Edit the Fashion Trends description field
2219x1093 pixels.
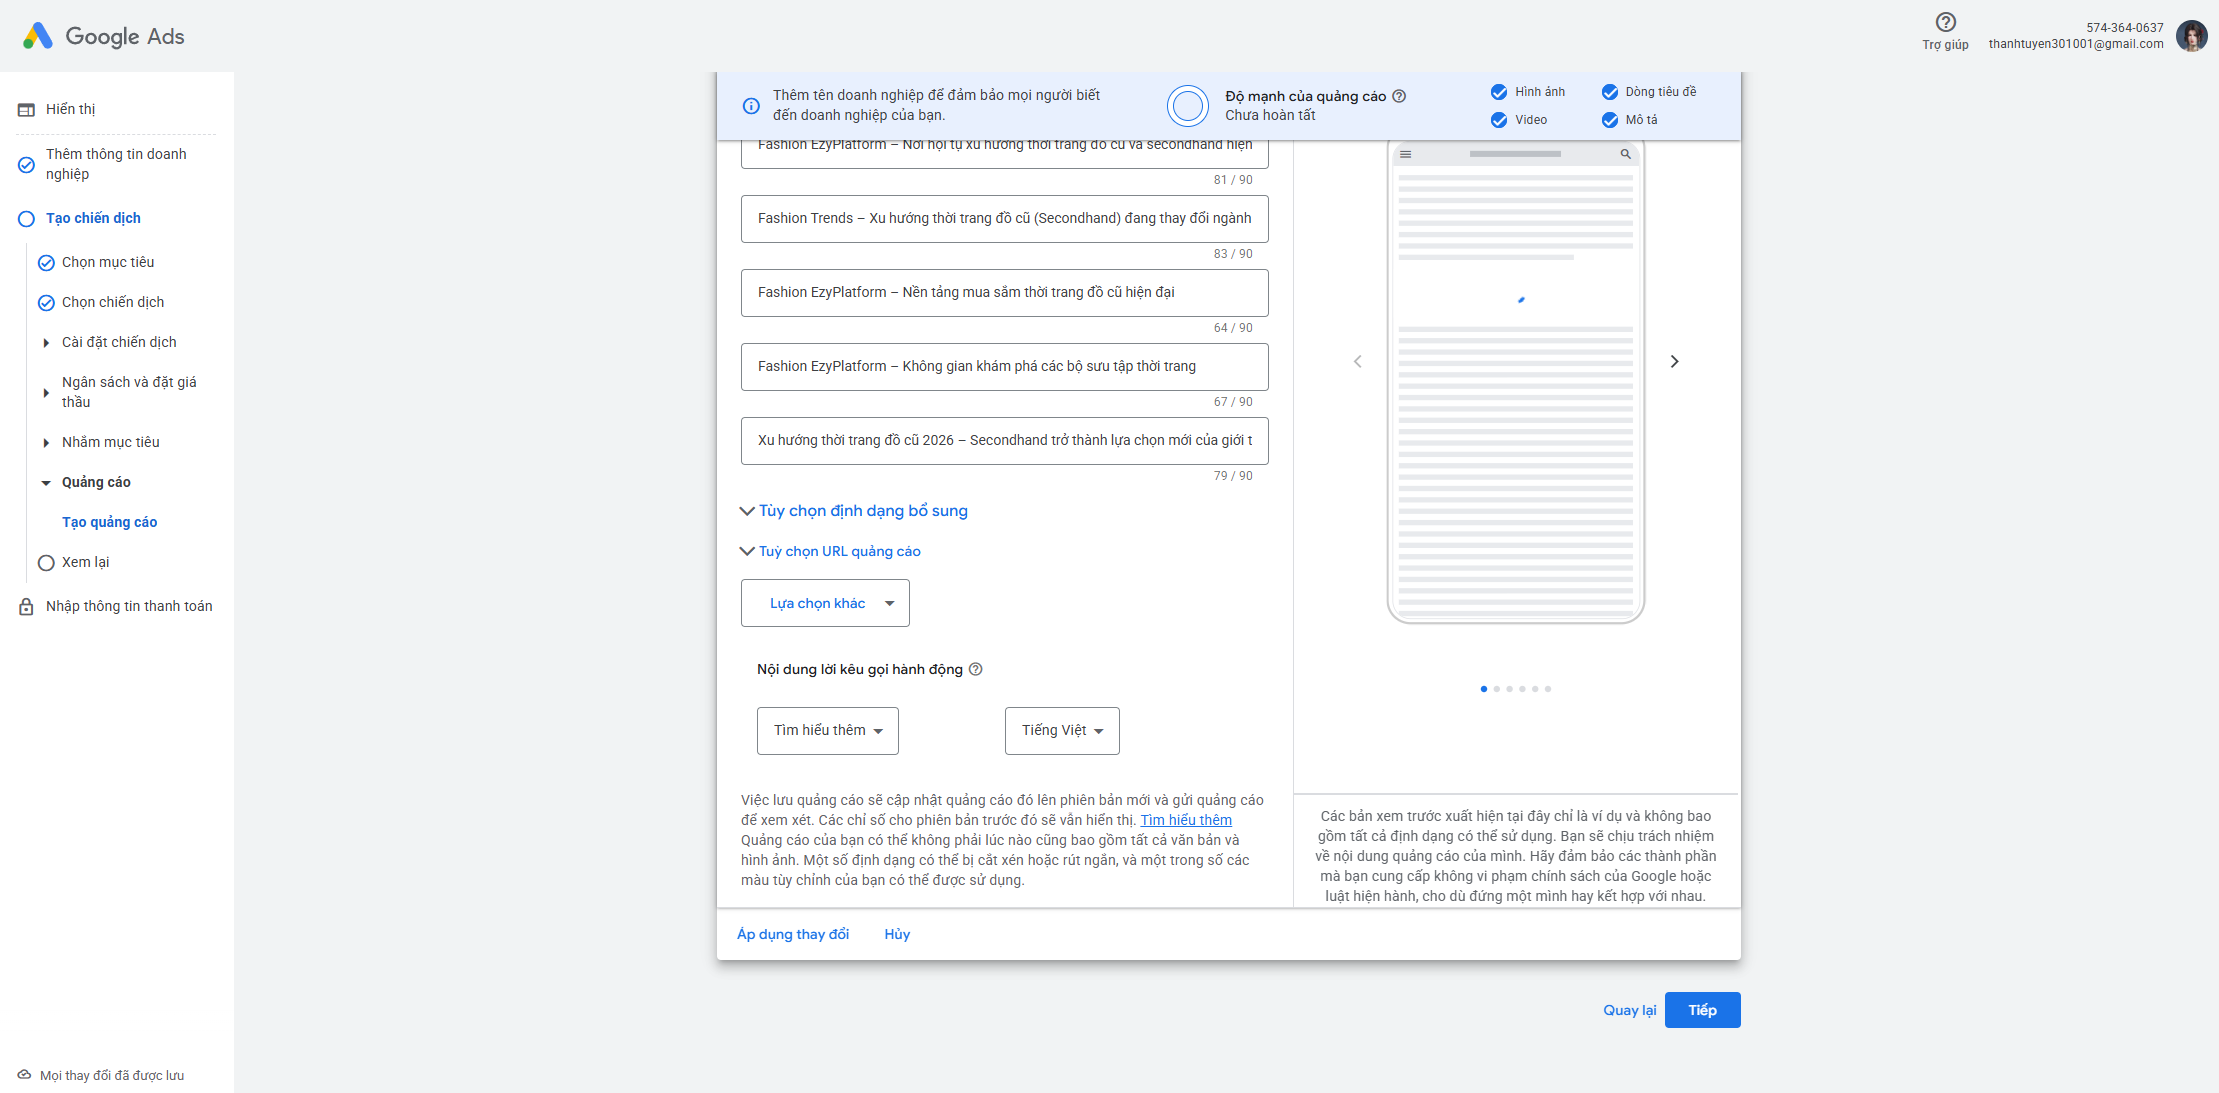click(x=1005, y=219)
